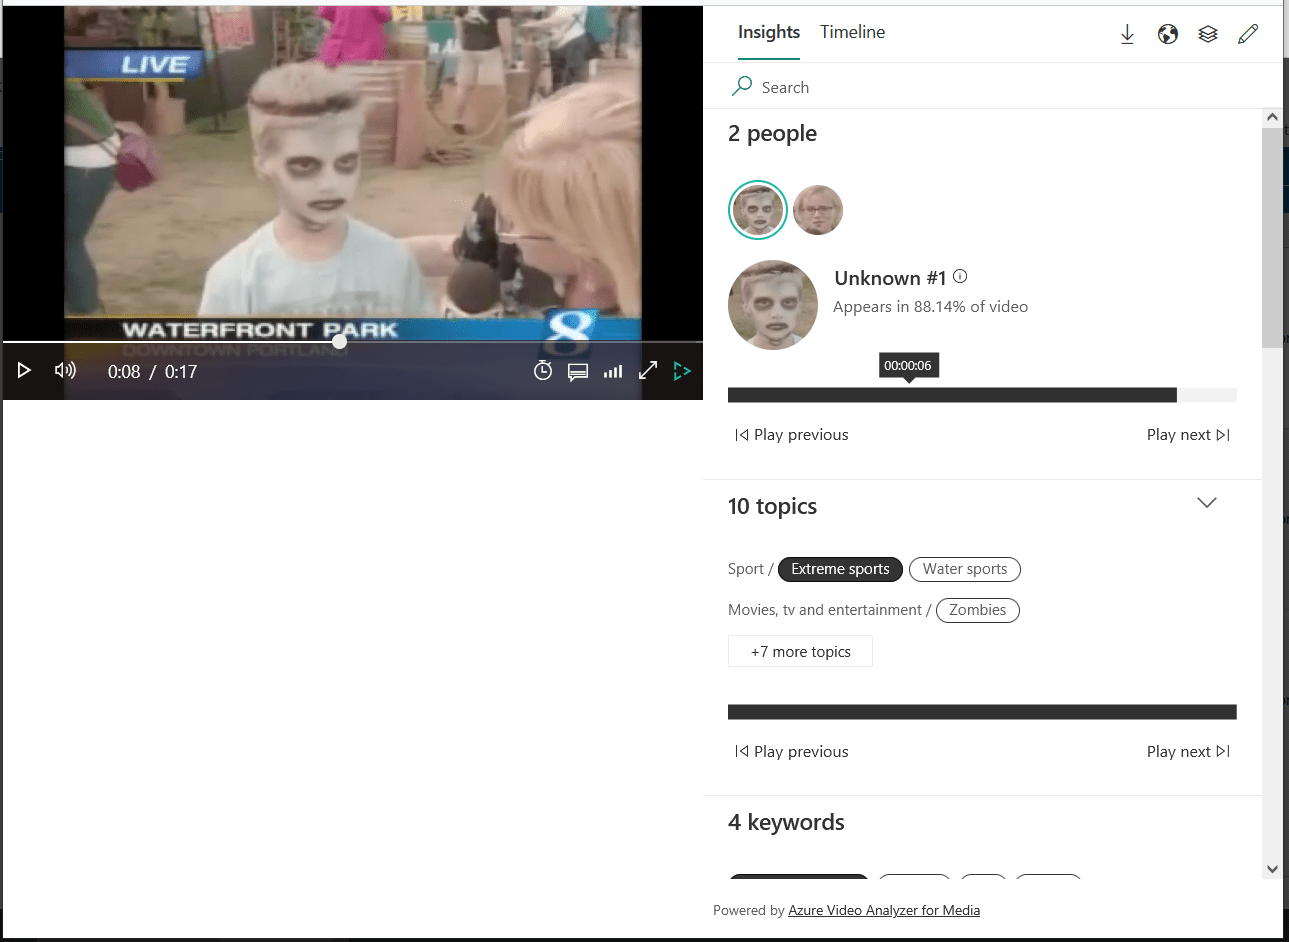Select the Zombies topic tag
Screen dimensions: 1289x942
(977, 610)
